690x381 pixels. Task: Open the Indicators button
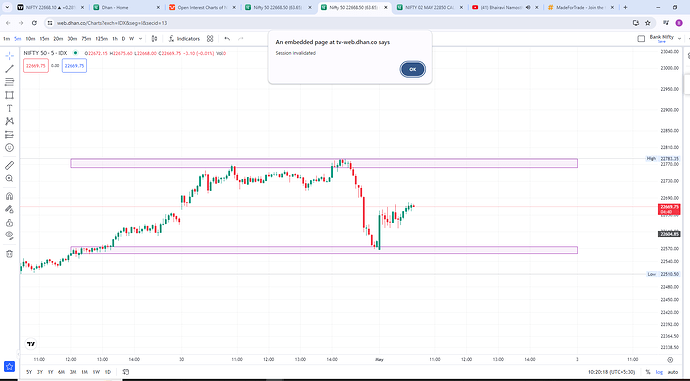point(184,39)
